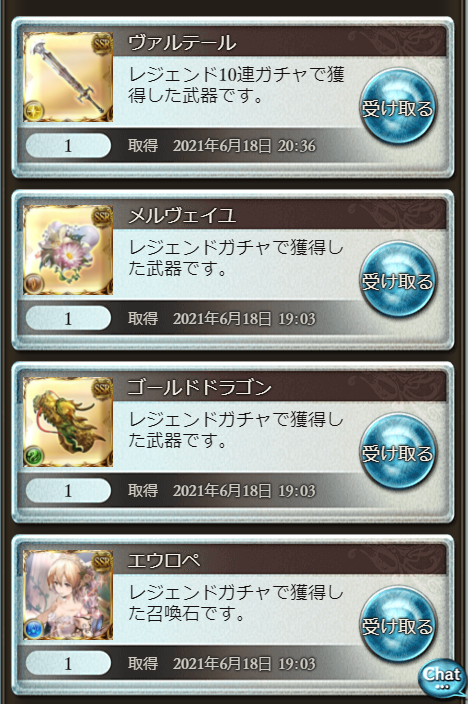The width and height of the screenshot is (468, 704).
Task: Tap the エウロペ summon portrait
Action: (68, 595)
